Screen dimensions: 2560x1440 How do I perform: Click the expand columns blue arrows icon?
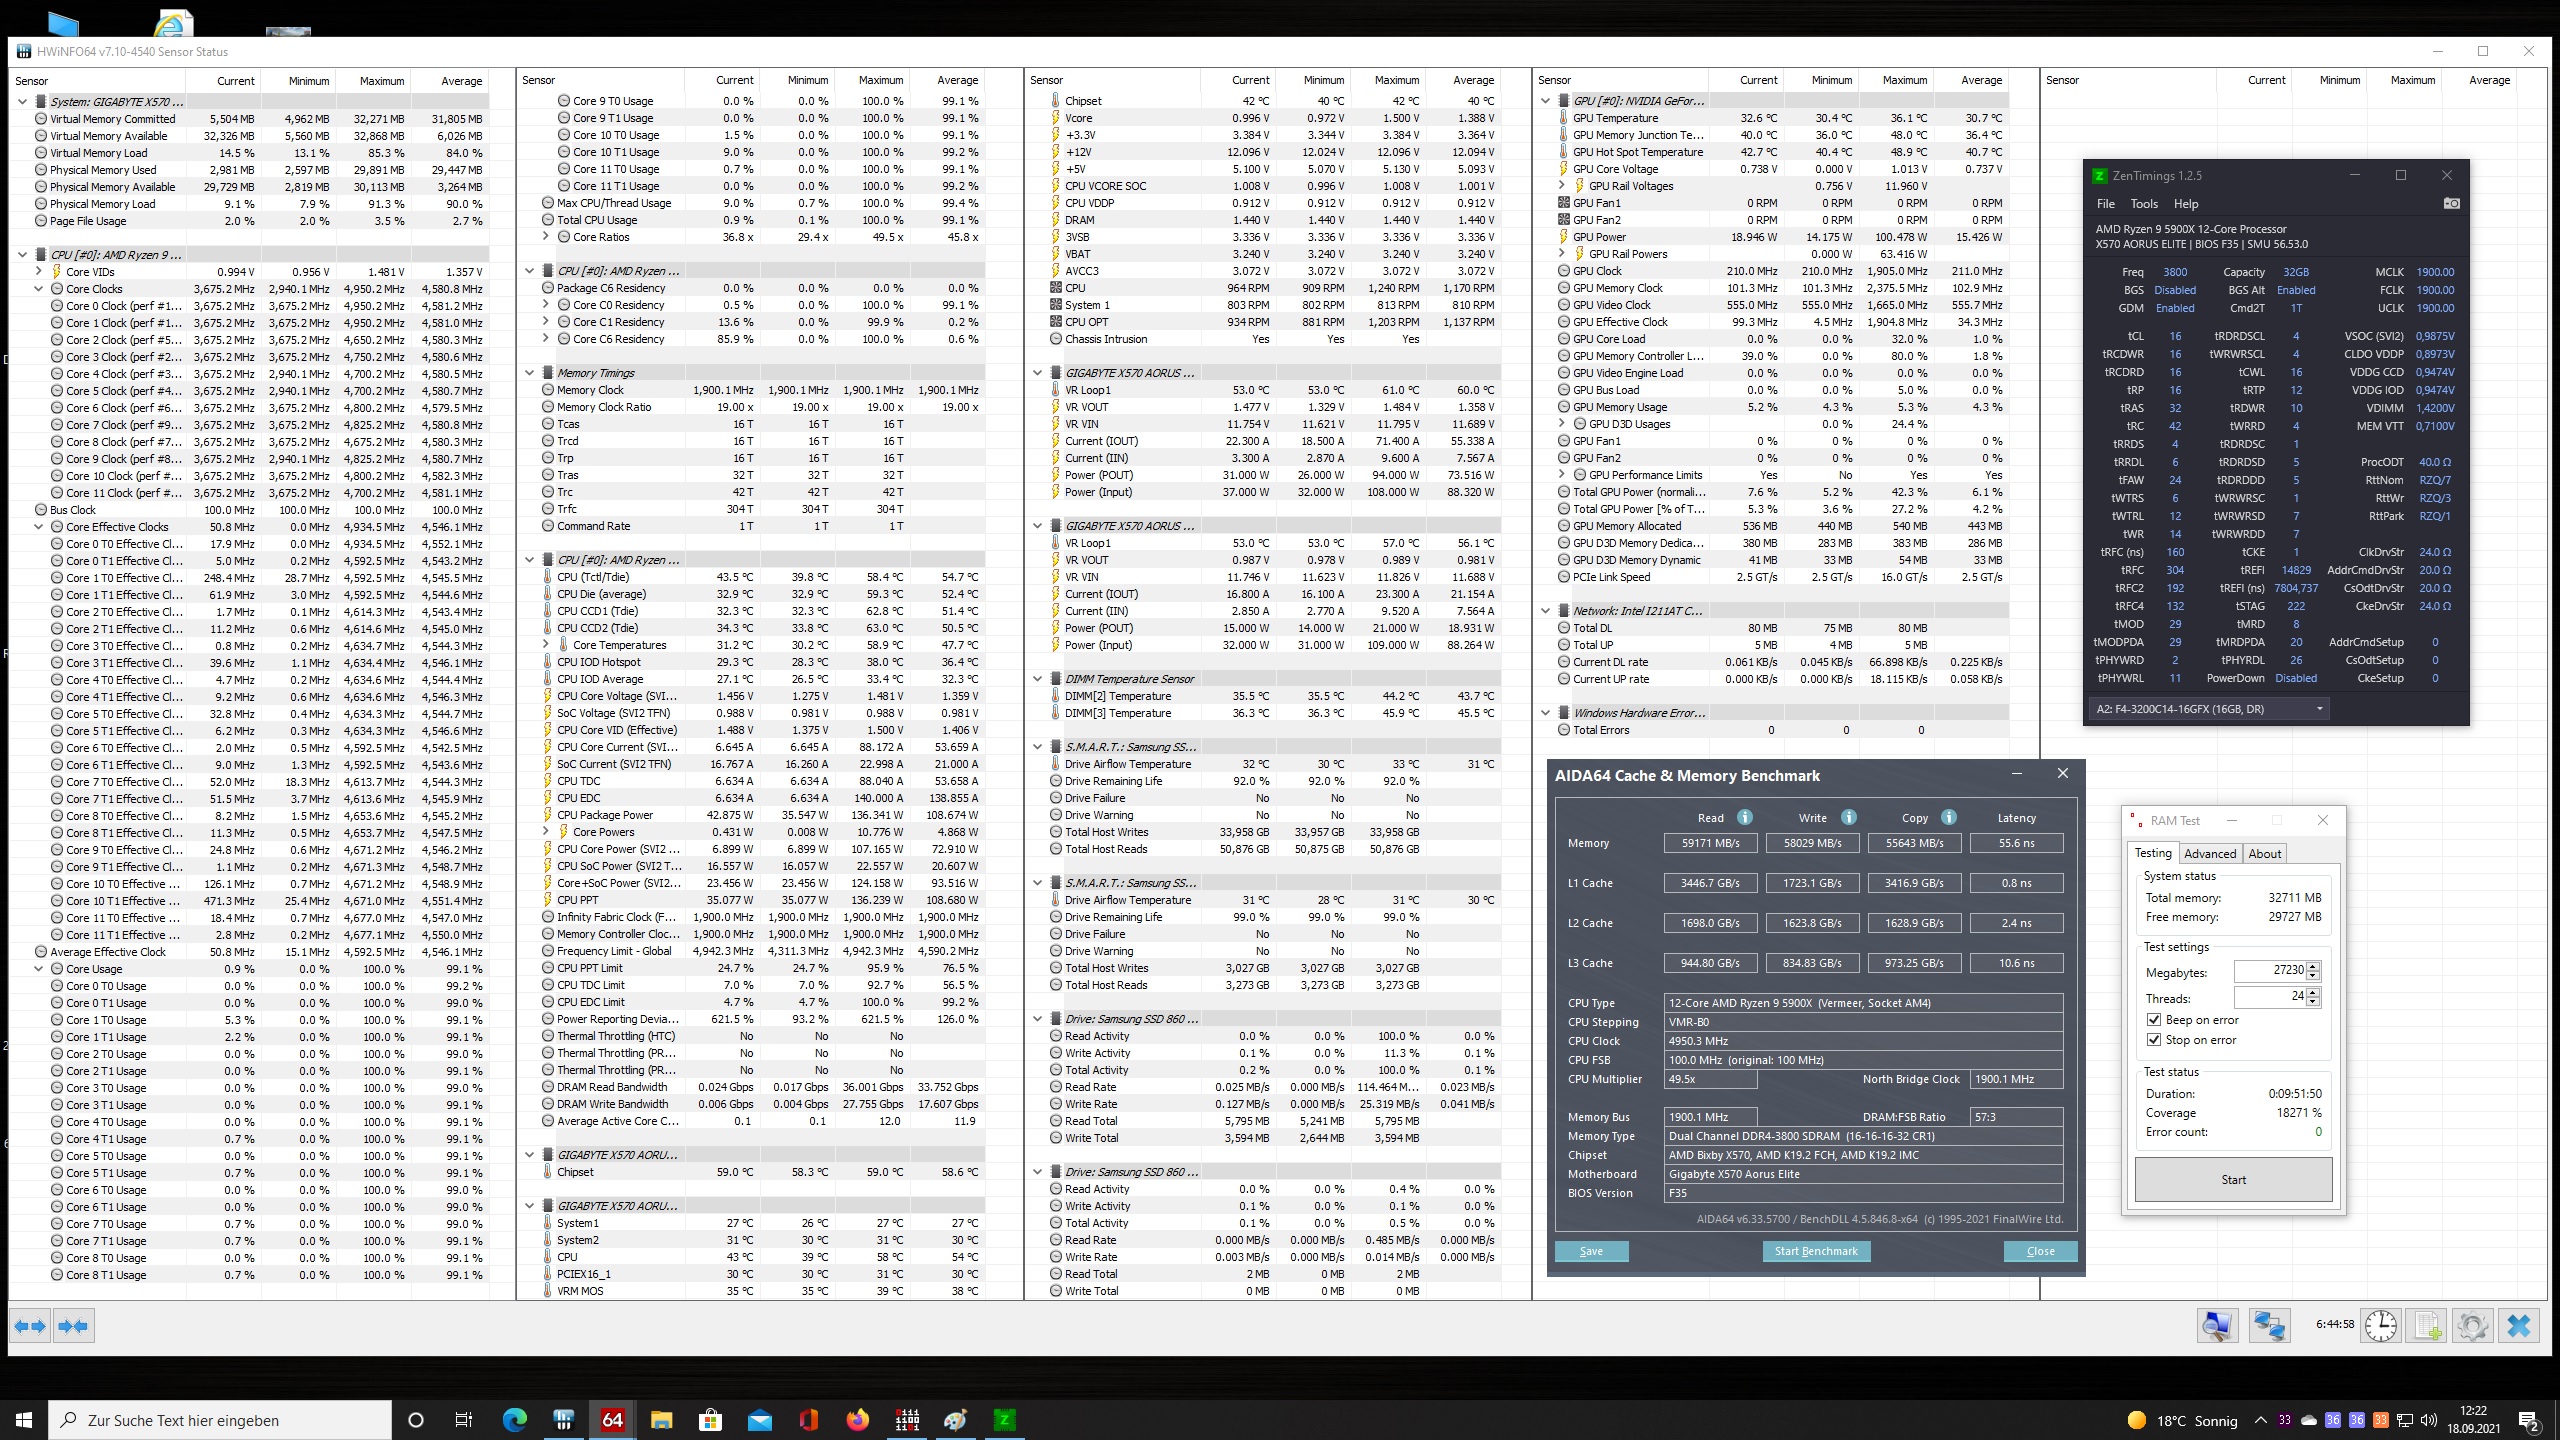point(30,1326)
